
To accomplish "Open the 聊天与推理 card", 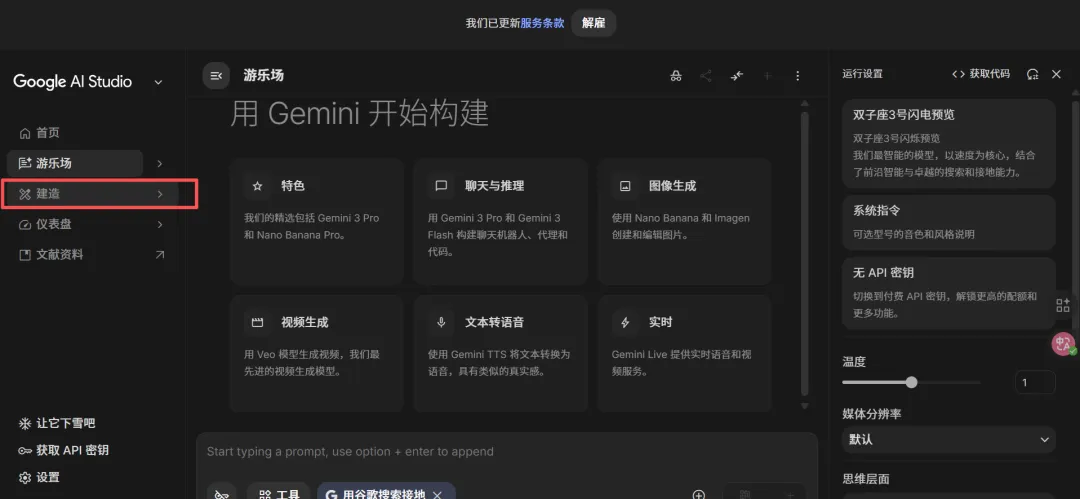I will [x=501, y=222].
